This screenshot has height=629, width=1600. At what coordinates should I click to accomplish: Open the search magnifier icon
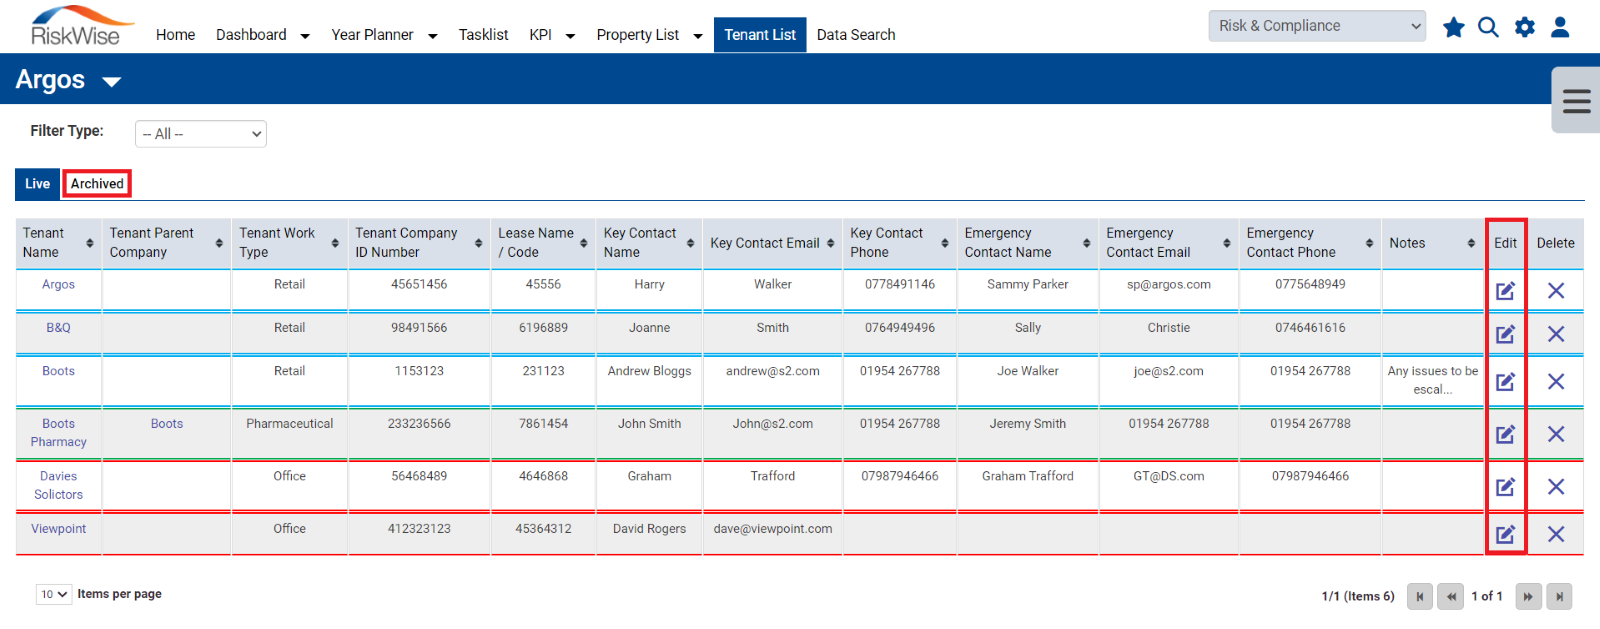coord(1488,27)
